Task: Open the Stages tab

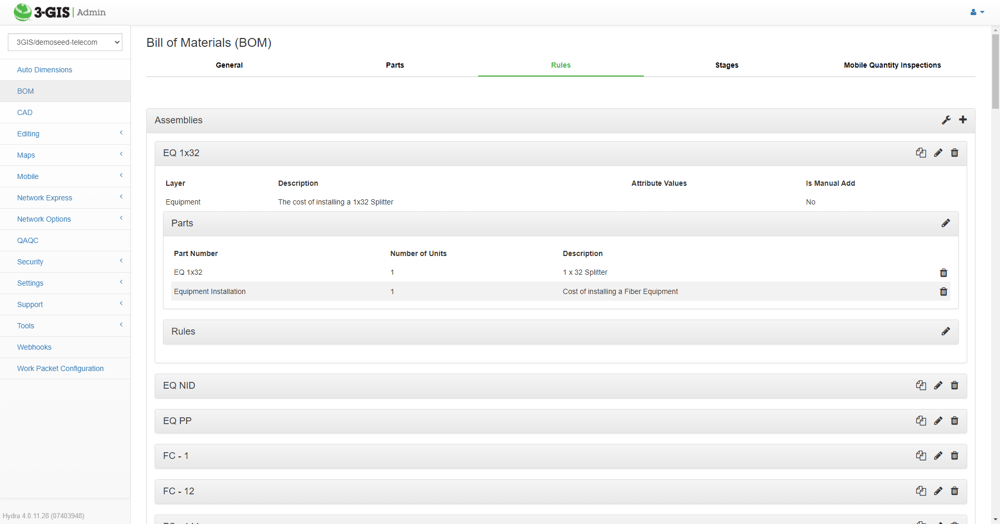Action: point(726,65)
